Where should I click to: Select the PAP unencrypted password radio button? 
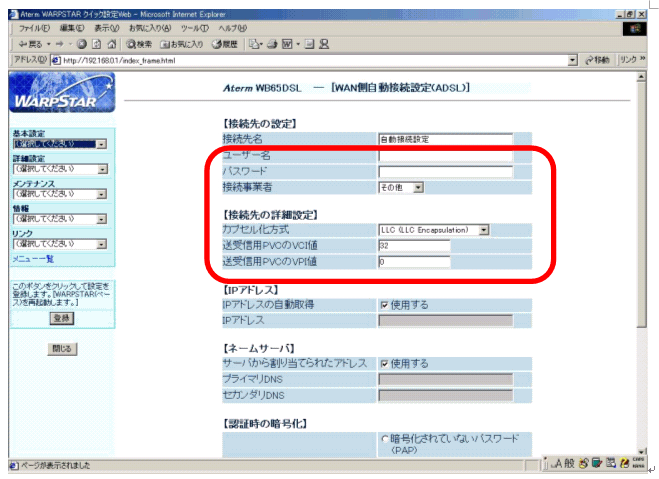tap(385, 439)
